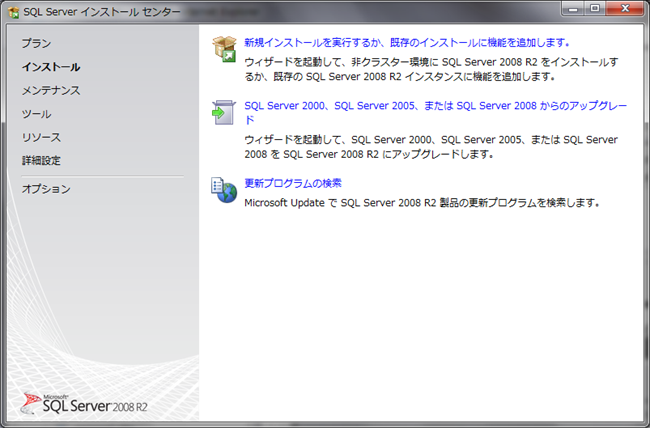Screen dimensions: 650x428
Task: Open the メンテナンス page
Action: pyautogui.click(x=51, y=90)
